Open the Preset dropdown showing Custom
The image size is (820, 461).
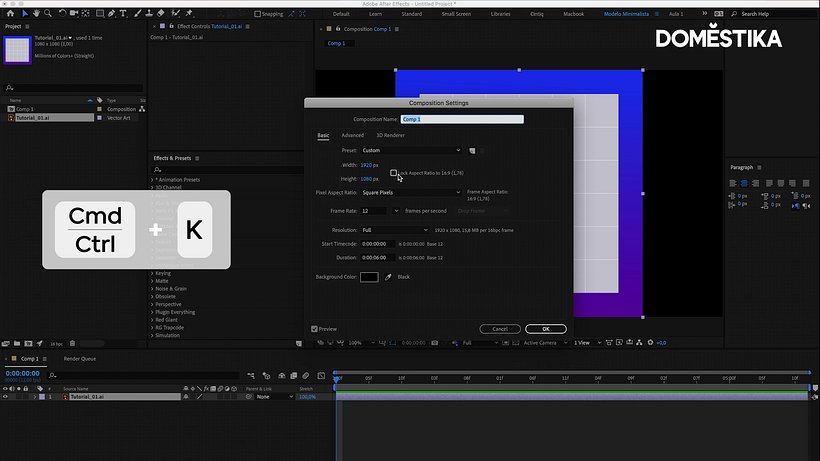pyautogui.click(x=411, y=151)
